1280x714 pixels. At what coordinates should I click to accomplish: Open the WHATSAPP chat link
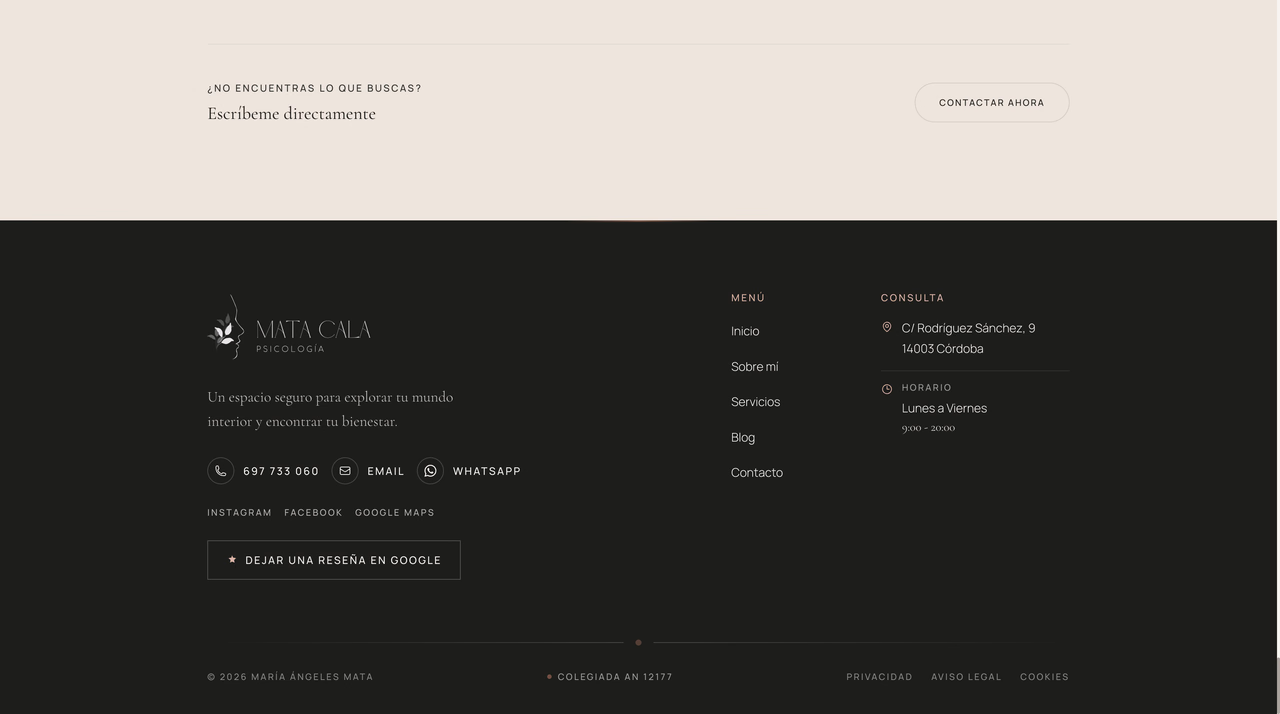[487, 471]
